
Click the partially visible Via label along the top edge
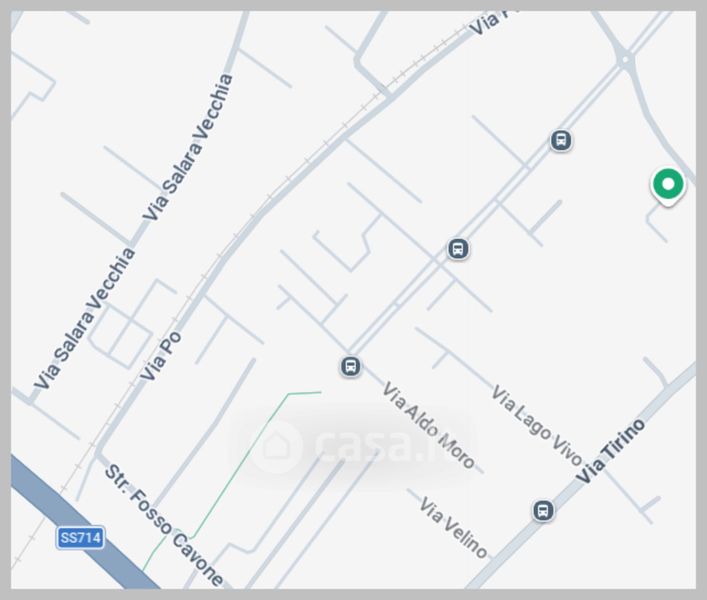[491, 23]
